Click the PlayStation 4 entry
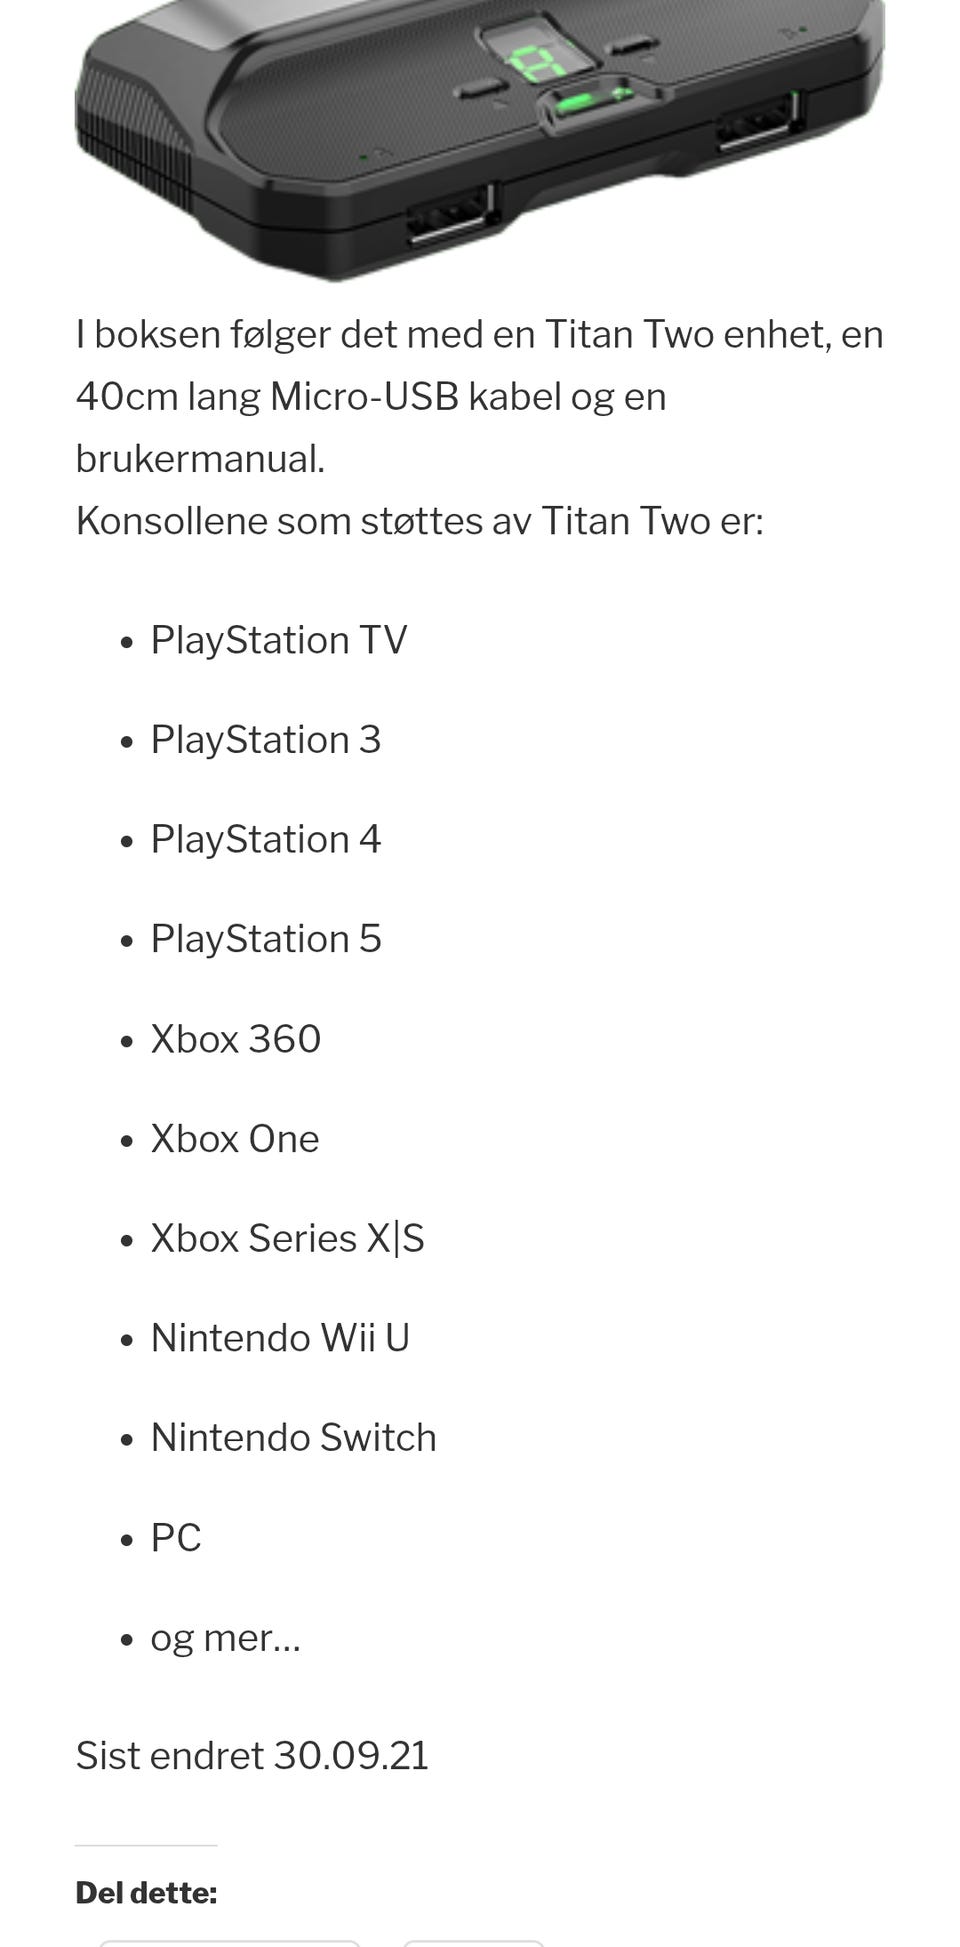Image resolution: width=960 pixels, height=1947 pixels. (x=266, y=839)
